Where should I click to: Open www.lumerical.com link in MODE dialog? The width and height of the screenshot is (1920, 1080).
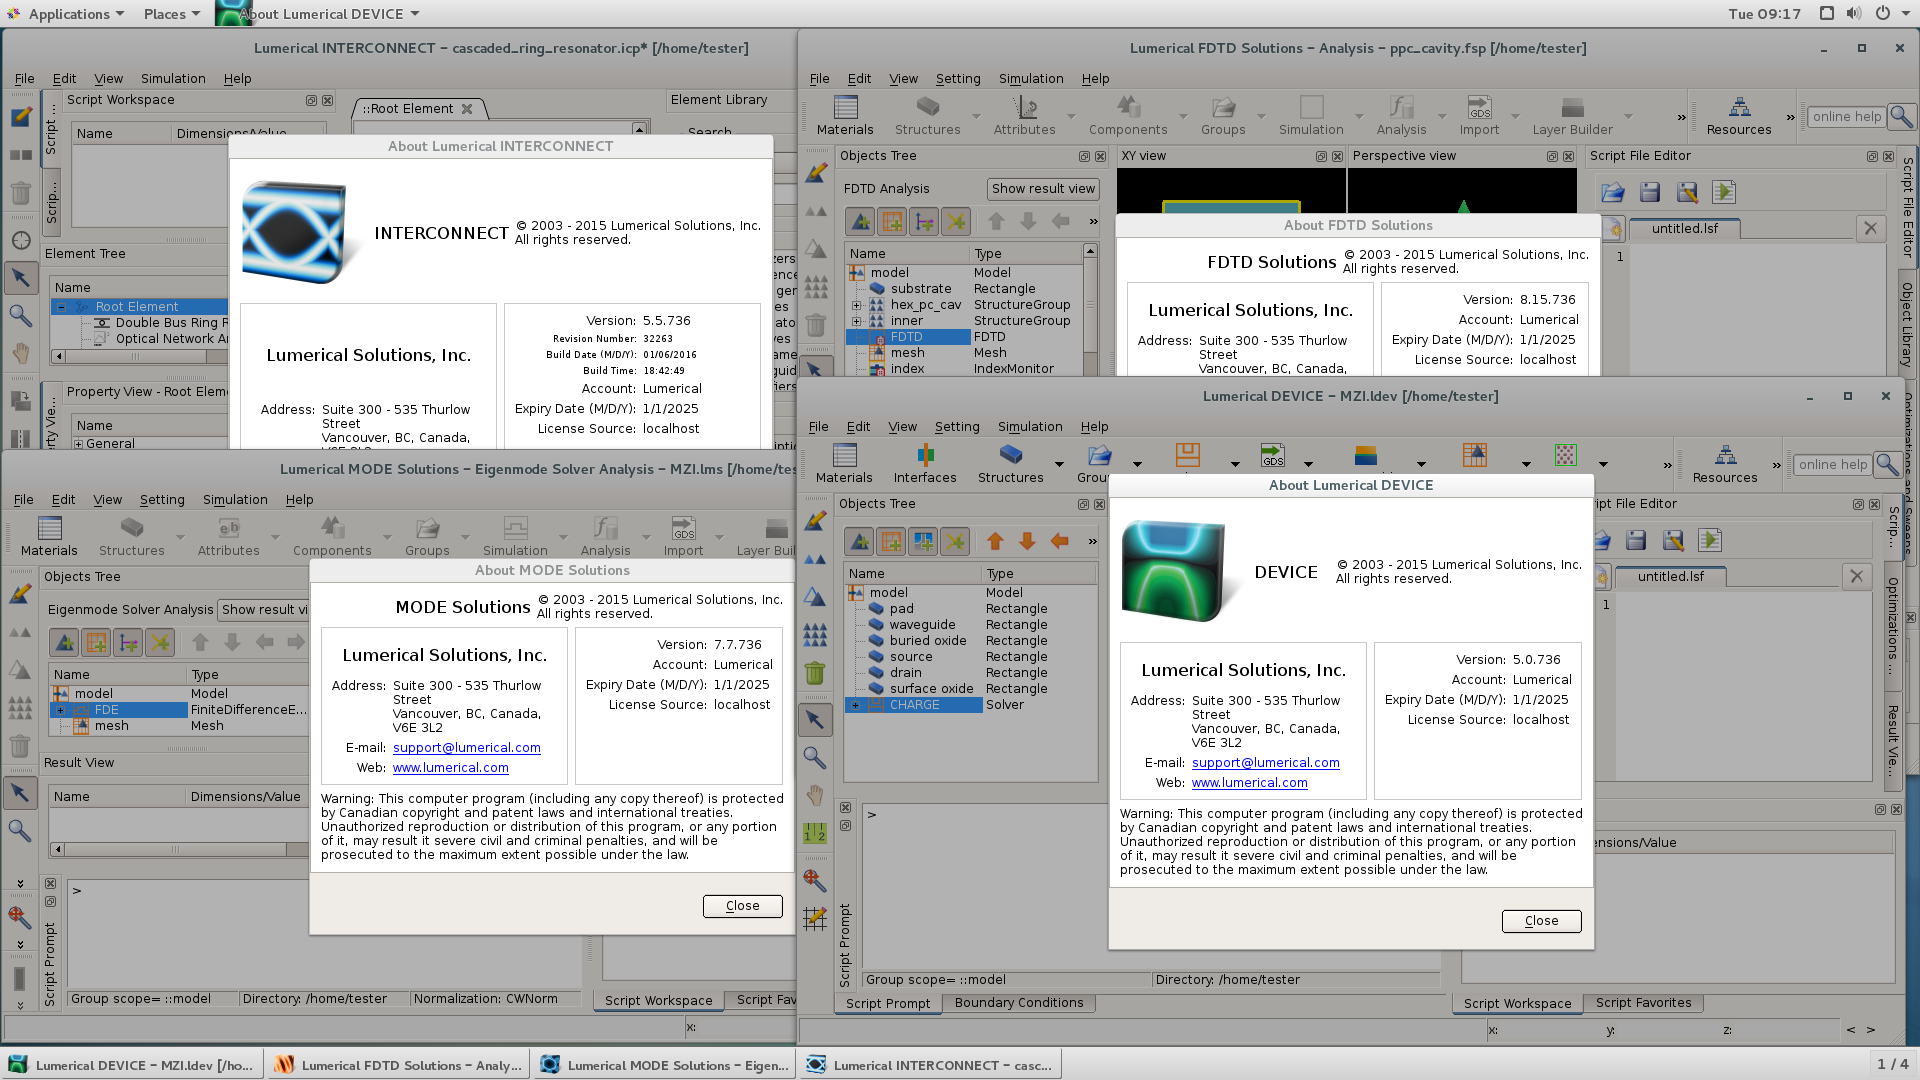pyautogui.click(x=450, y=768)
